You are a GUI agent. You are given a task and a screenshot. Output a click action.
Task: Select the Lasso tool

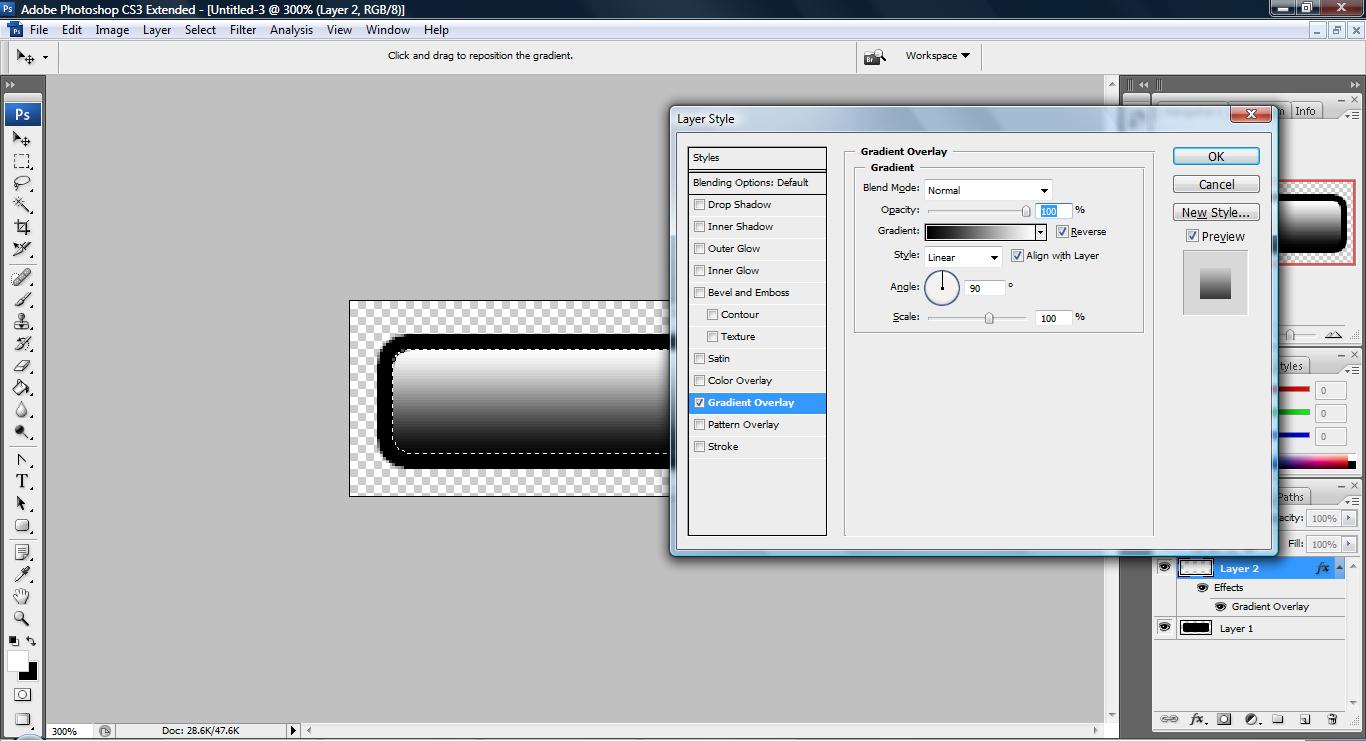[22, 183]
